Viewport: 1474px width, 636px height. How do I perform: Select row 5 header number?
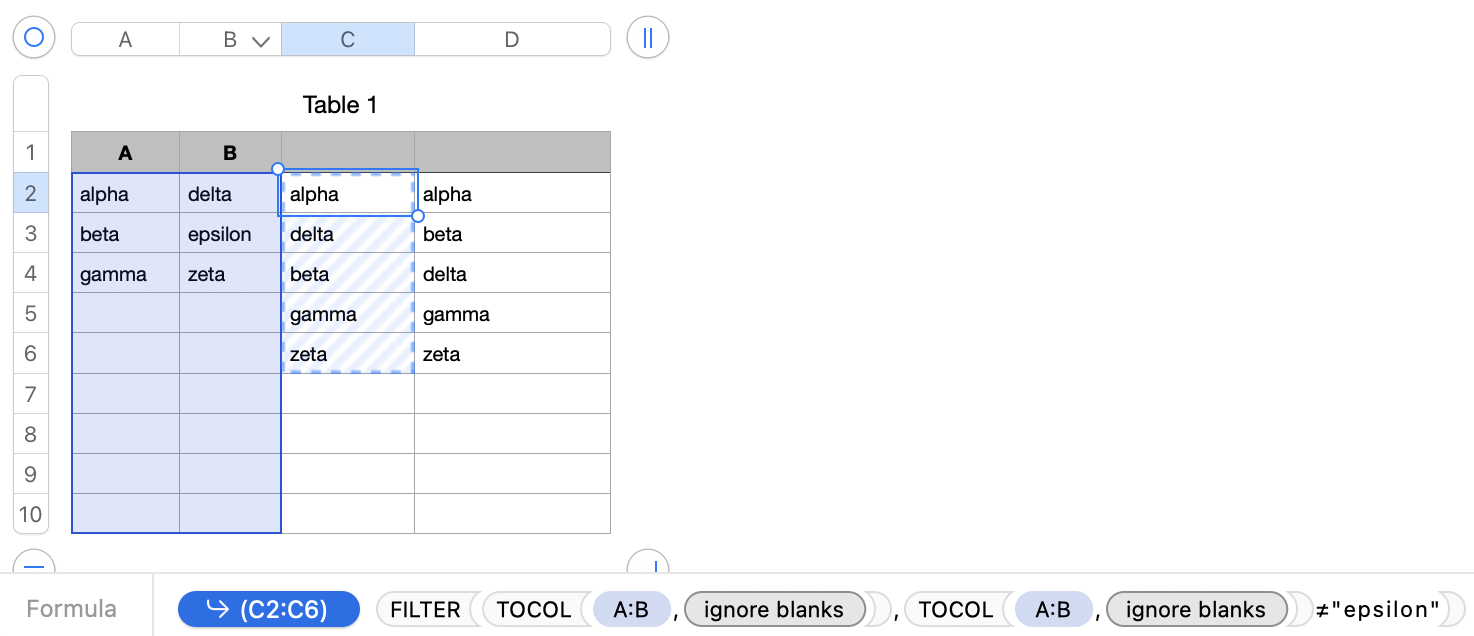30,313
